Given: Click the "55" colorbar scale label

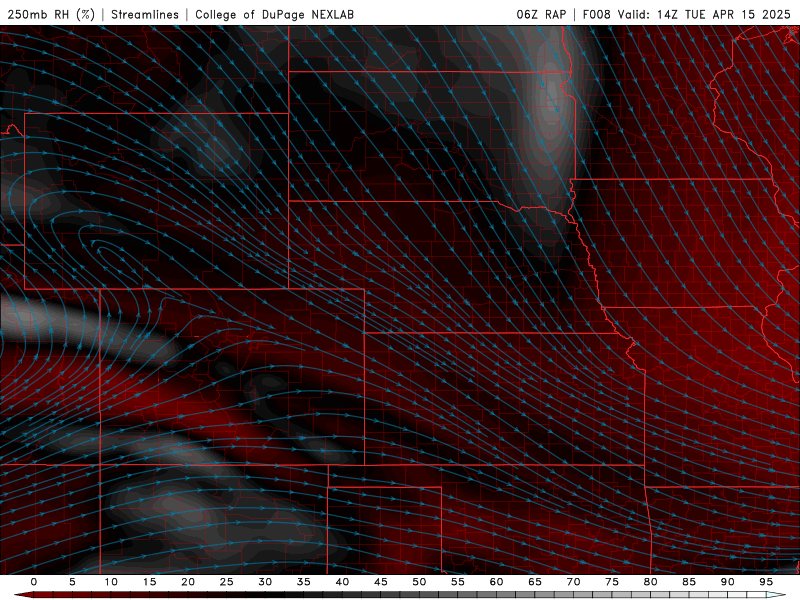Looking at the screenshot, I should [458, 582].
